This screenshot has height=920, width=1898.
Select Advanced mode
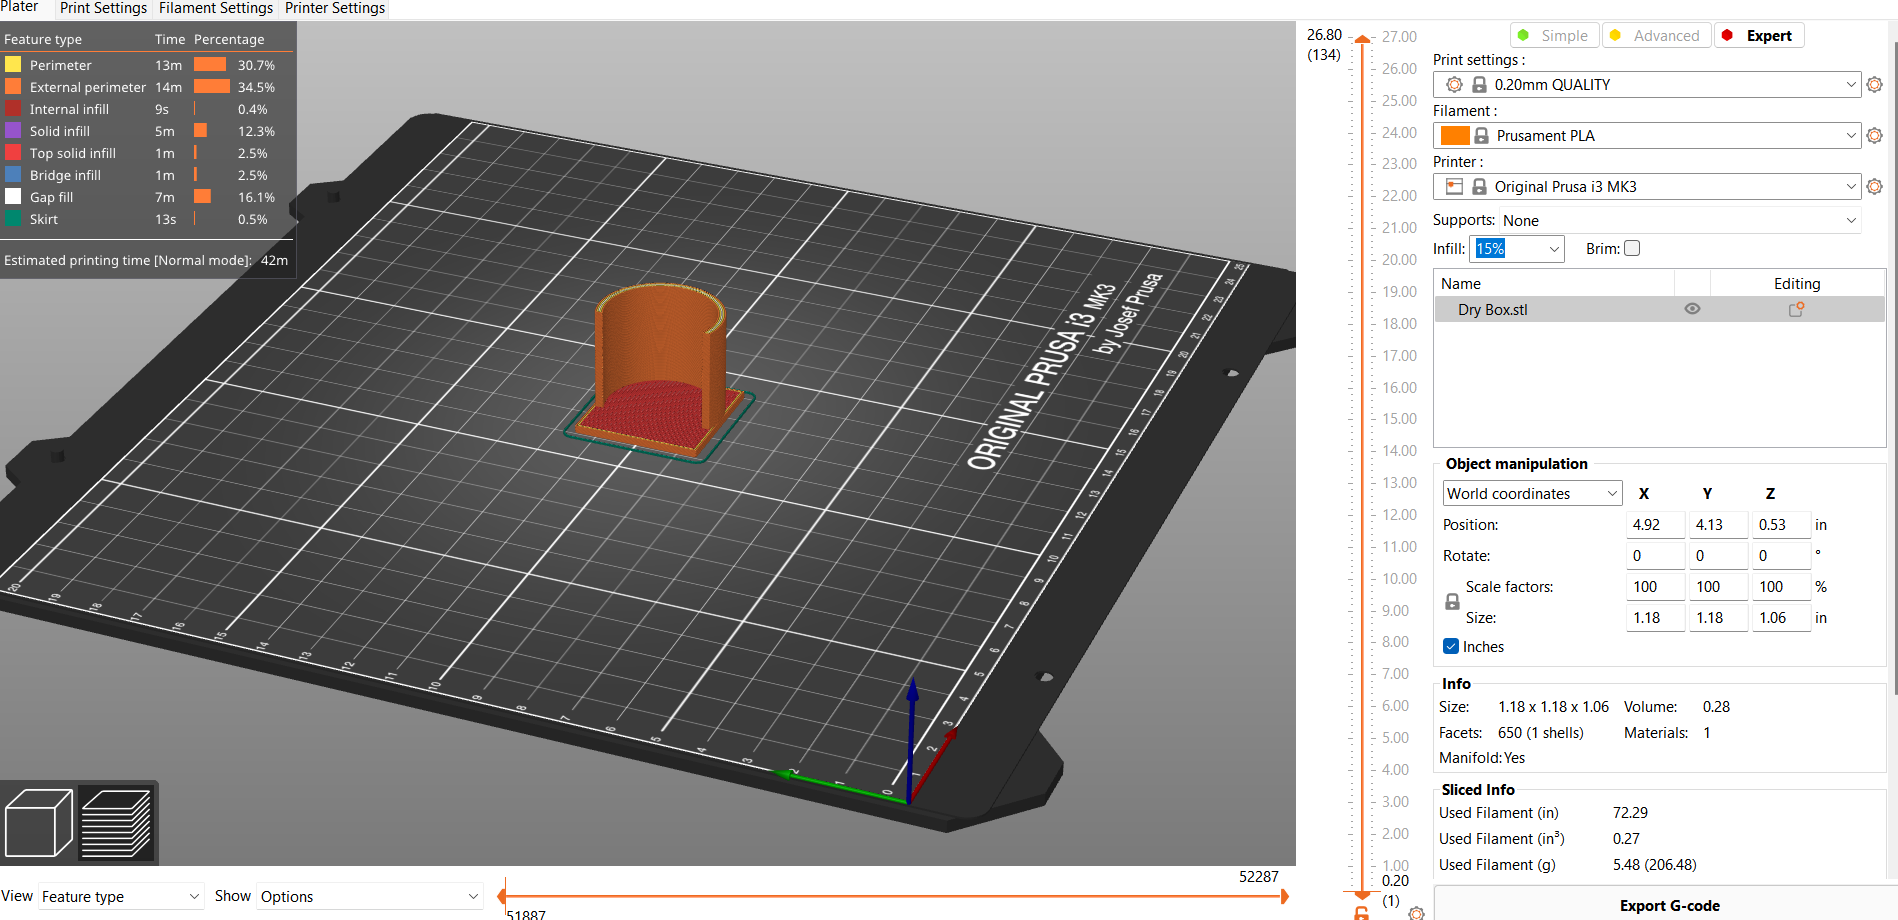pos(1656,35)
